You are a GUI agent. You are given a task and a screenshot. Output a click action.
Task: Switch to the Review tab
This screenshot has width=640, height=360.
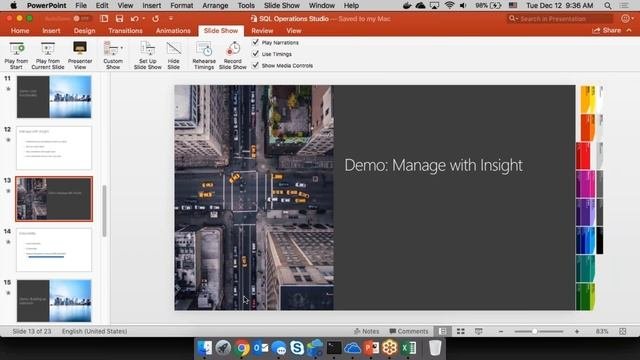point(262,31)
